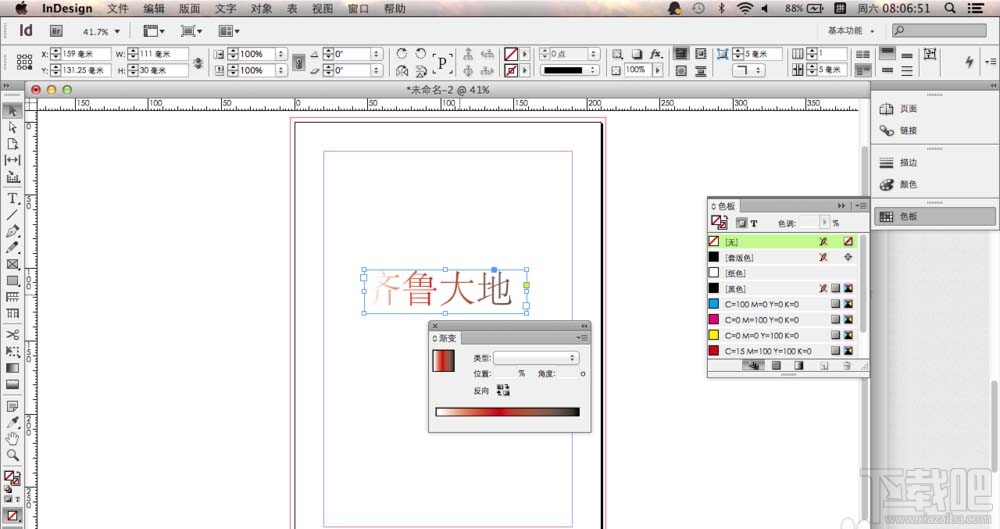1000x529 pixels.
Task: Open the gradient 类型 dropdown
Action: 536,358
